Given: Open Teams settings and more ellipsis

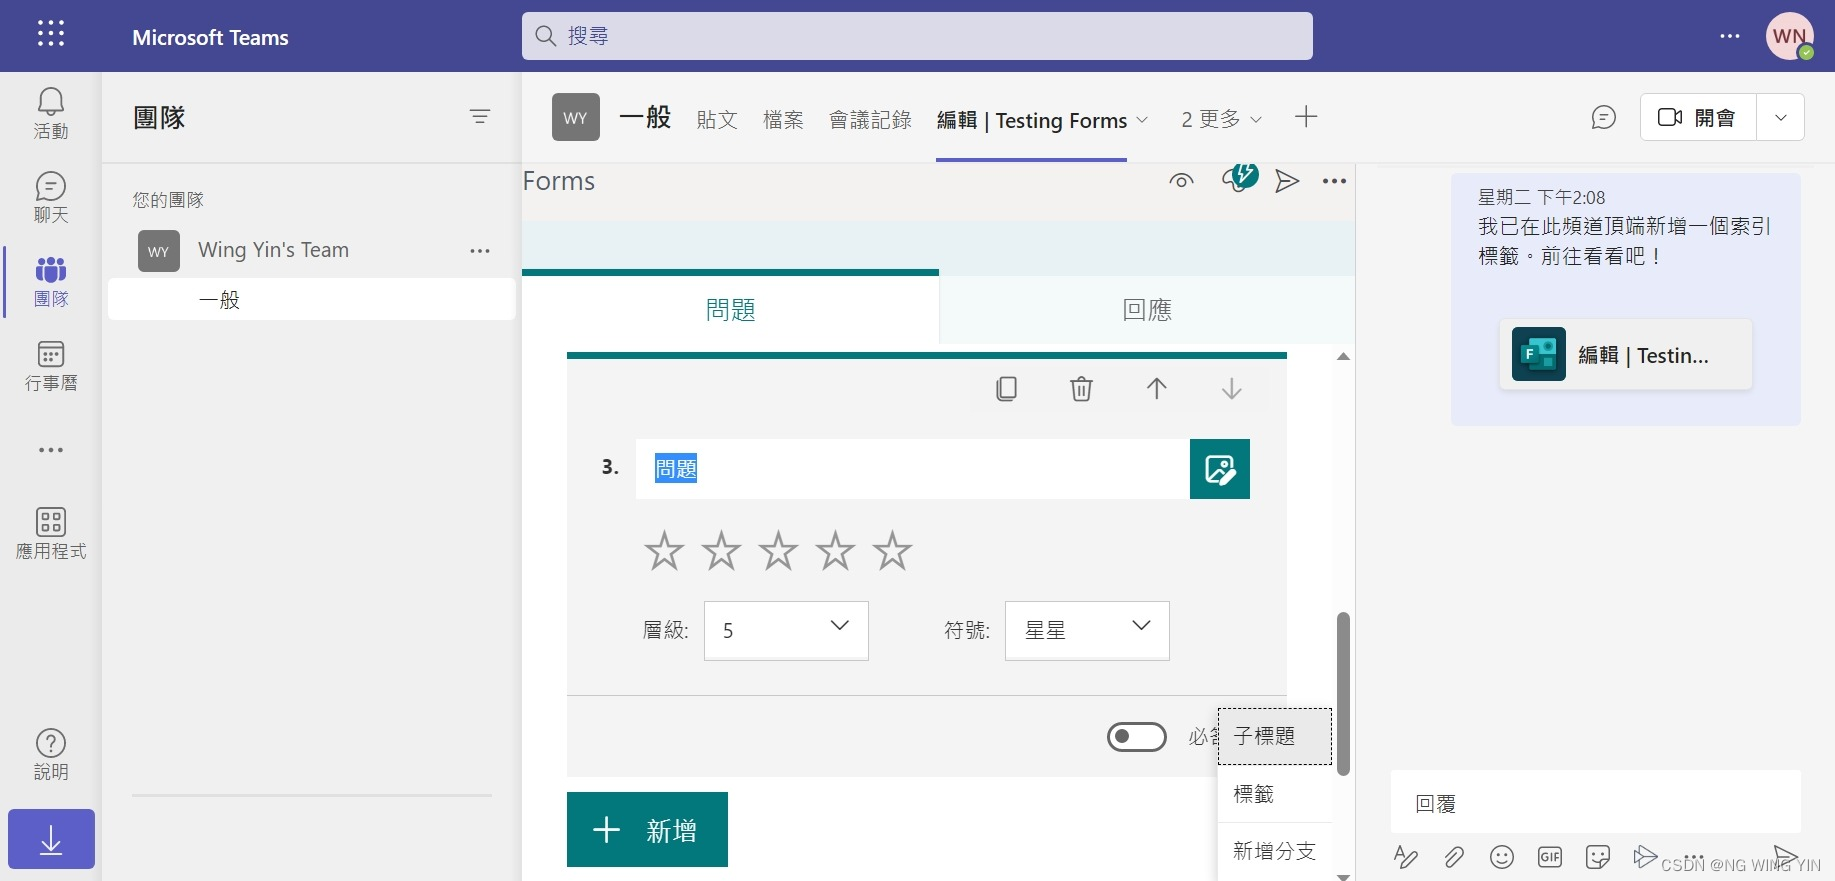Looking at the screenshot, I should 1730,36.
